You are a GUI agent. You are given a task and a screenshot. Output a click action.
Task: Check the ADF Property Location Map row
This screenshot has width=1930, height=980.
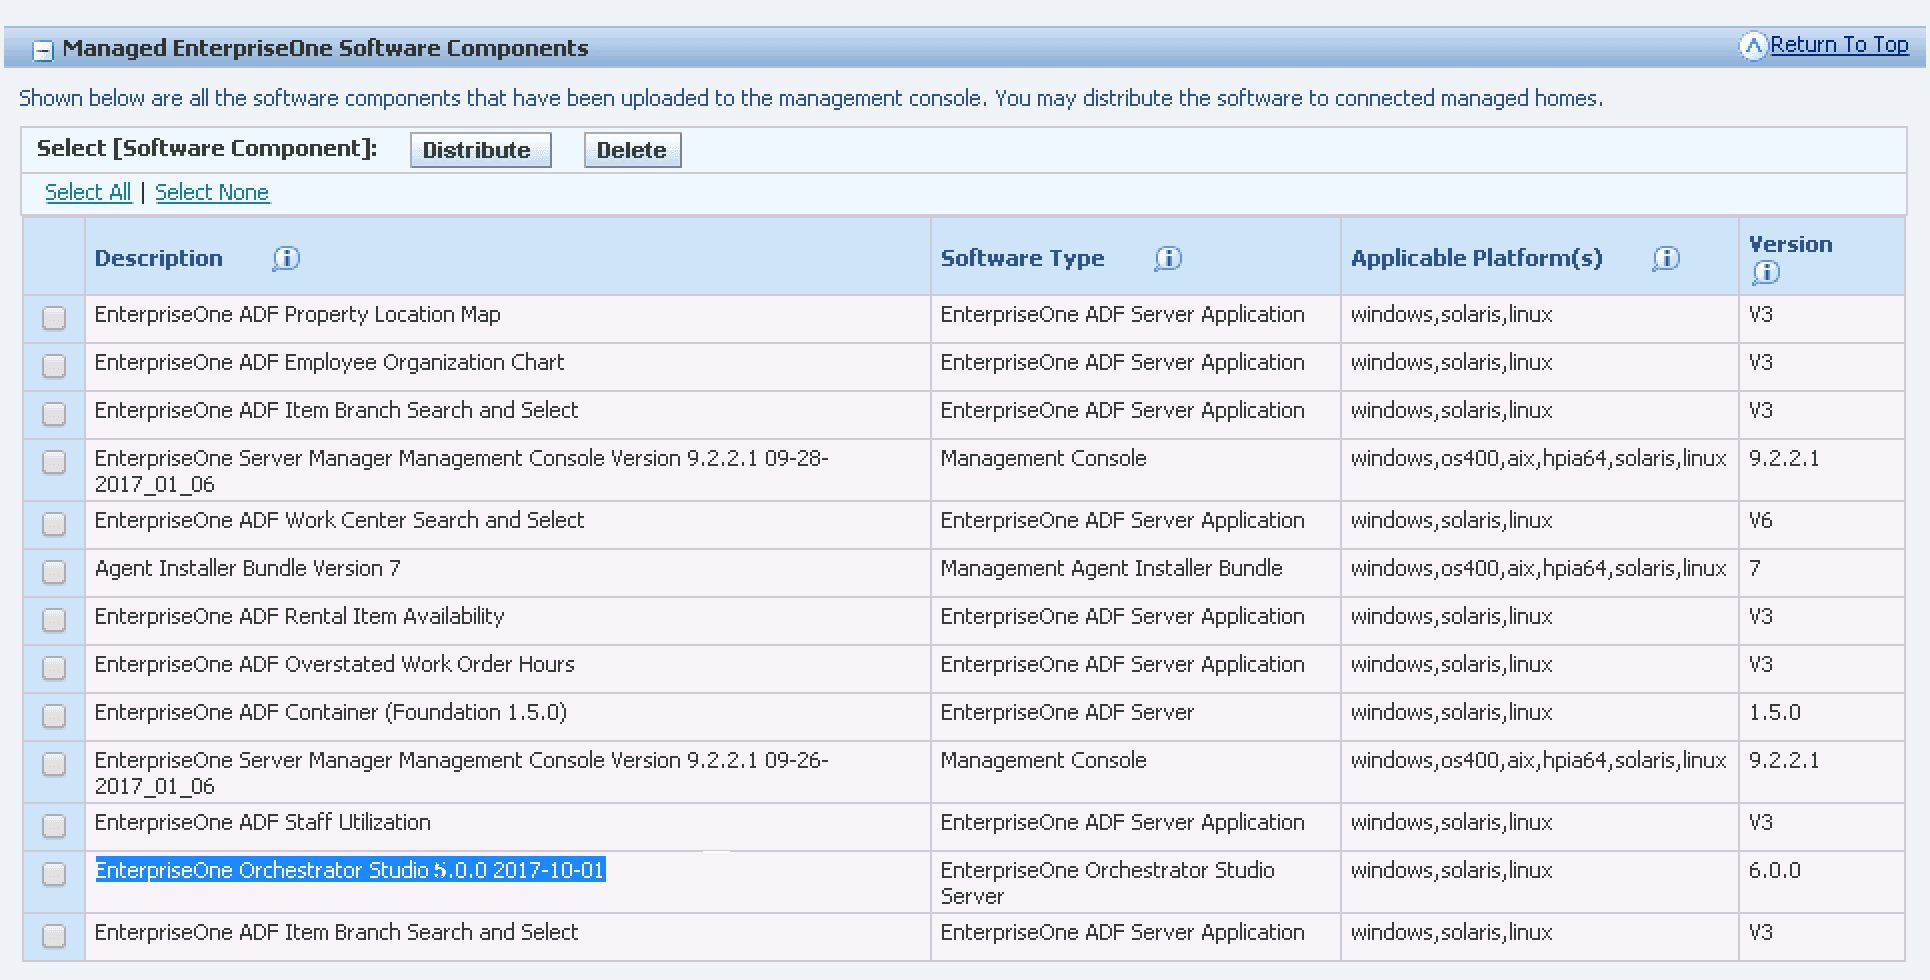(54, 318)
